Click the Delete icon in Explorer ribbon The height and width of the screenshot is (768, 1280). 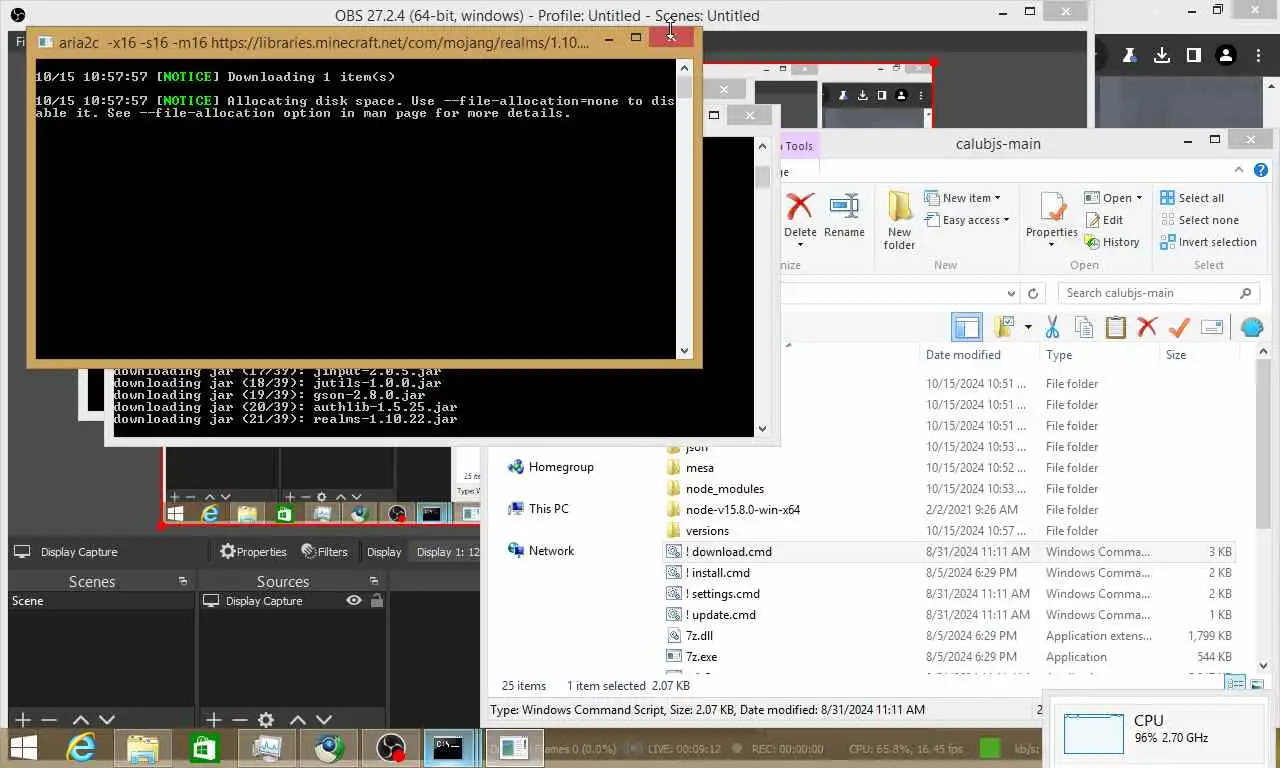(x=800, y=207)
